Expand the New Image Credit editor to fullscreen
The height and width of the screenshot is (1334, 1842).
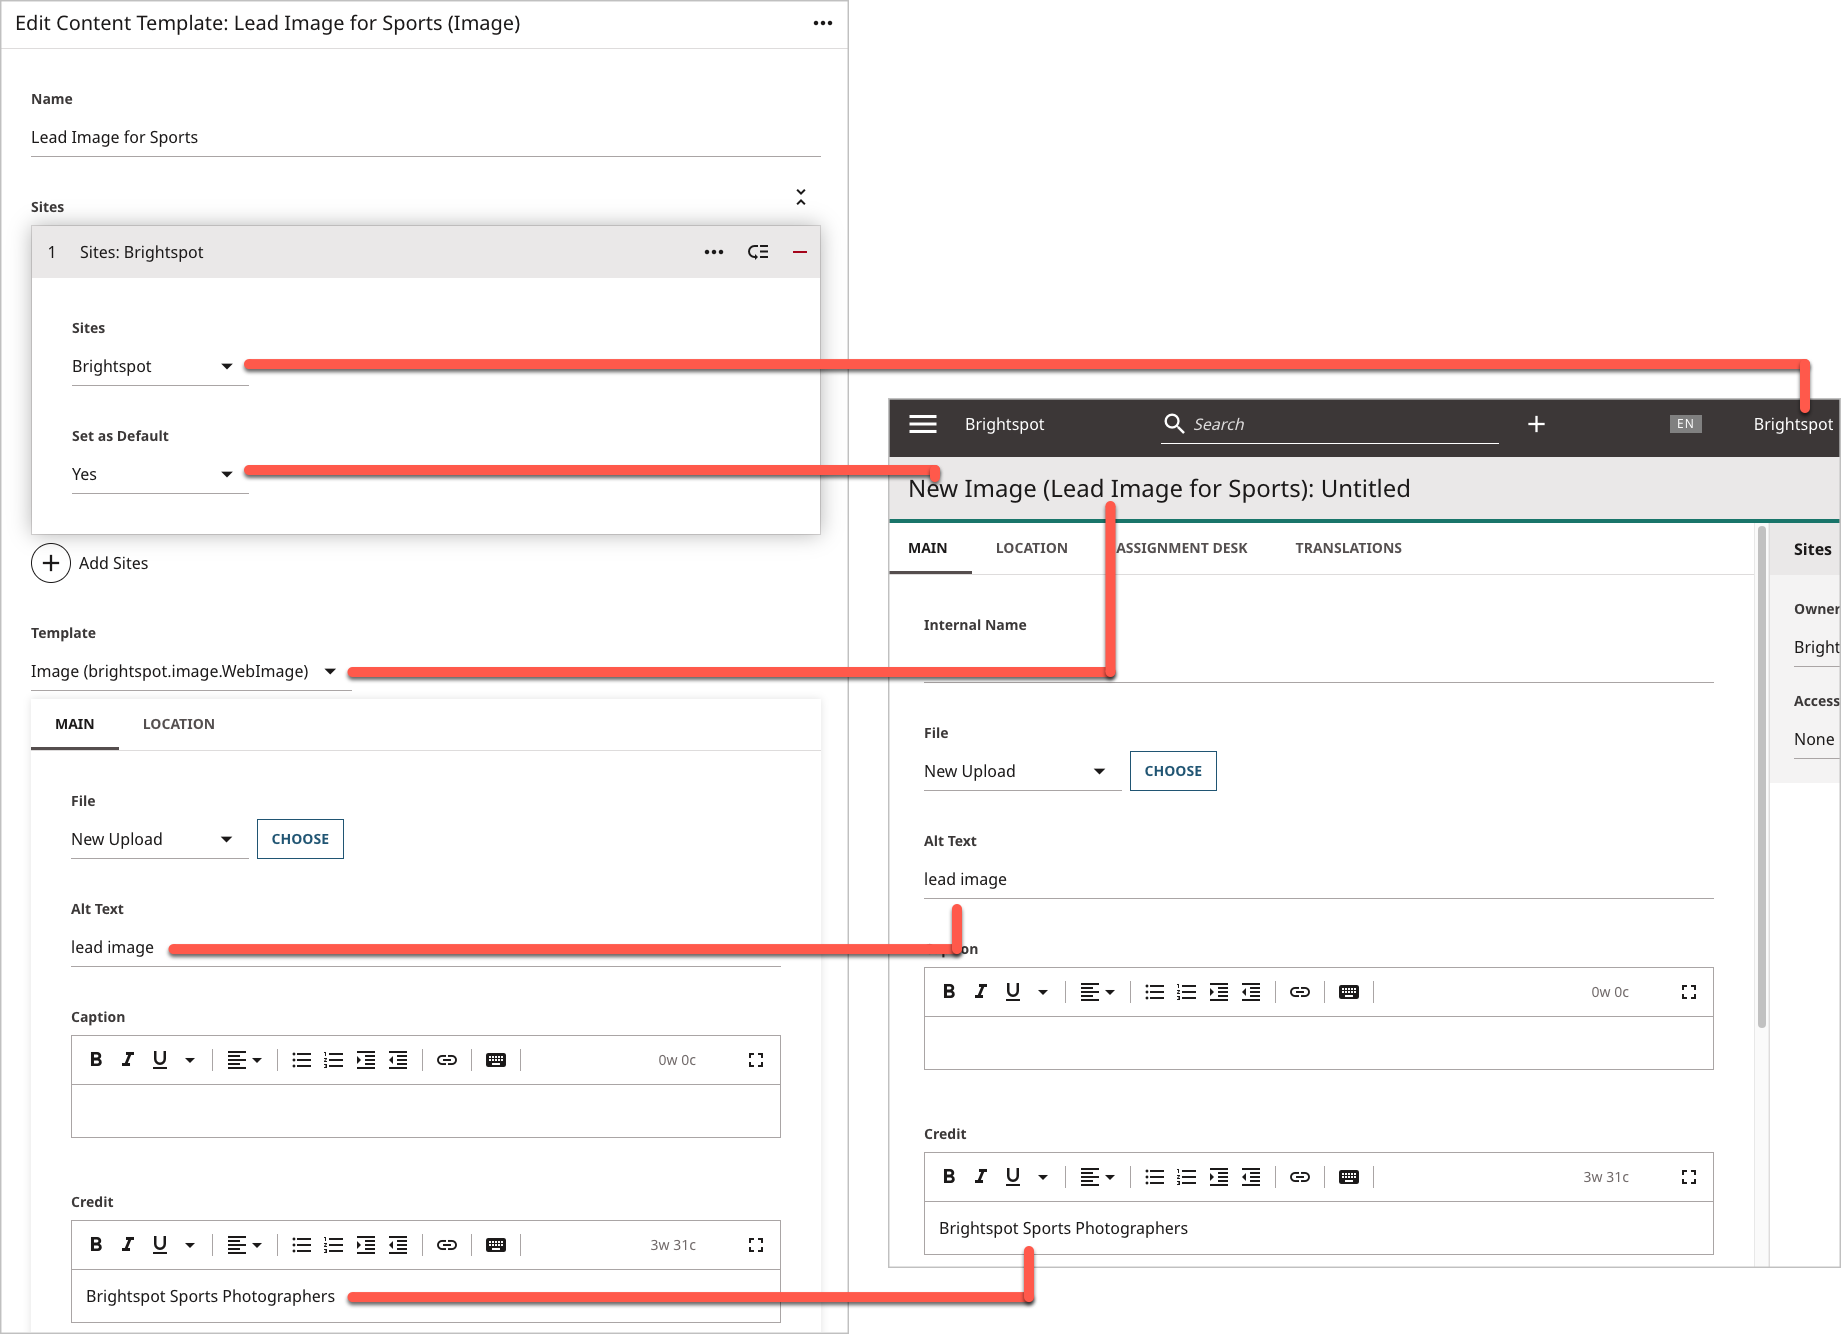pyautogui.click(x=1689, y=1177)
